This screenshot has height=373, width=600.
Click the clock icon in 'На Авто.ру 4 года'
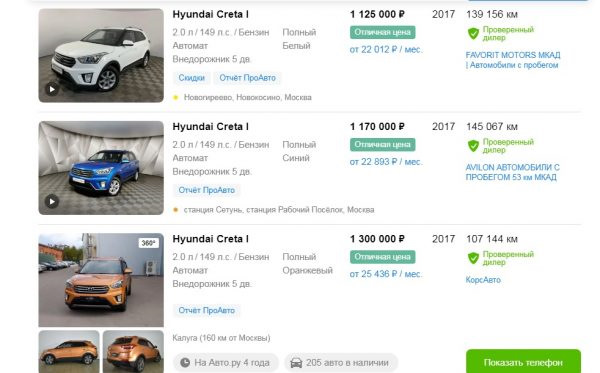point(185,362)
